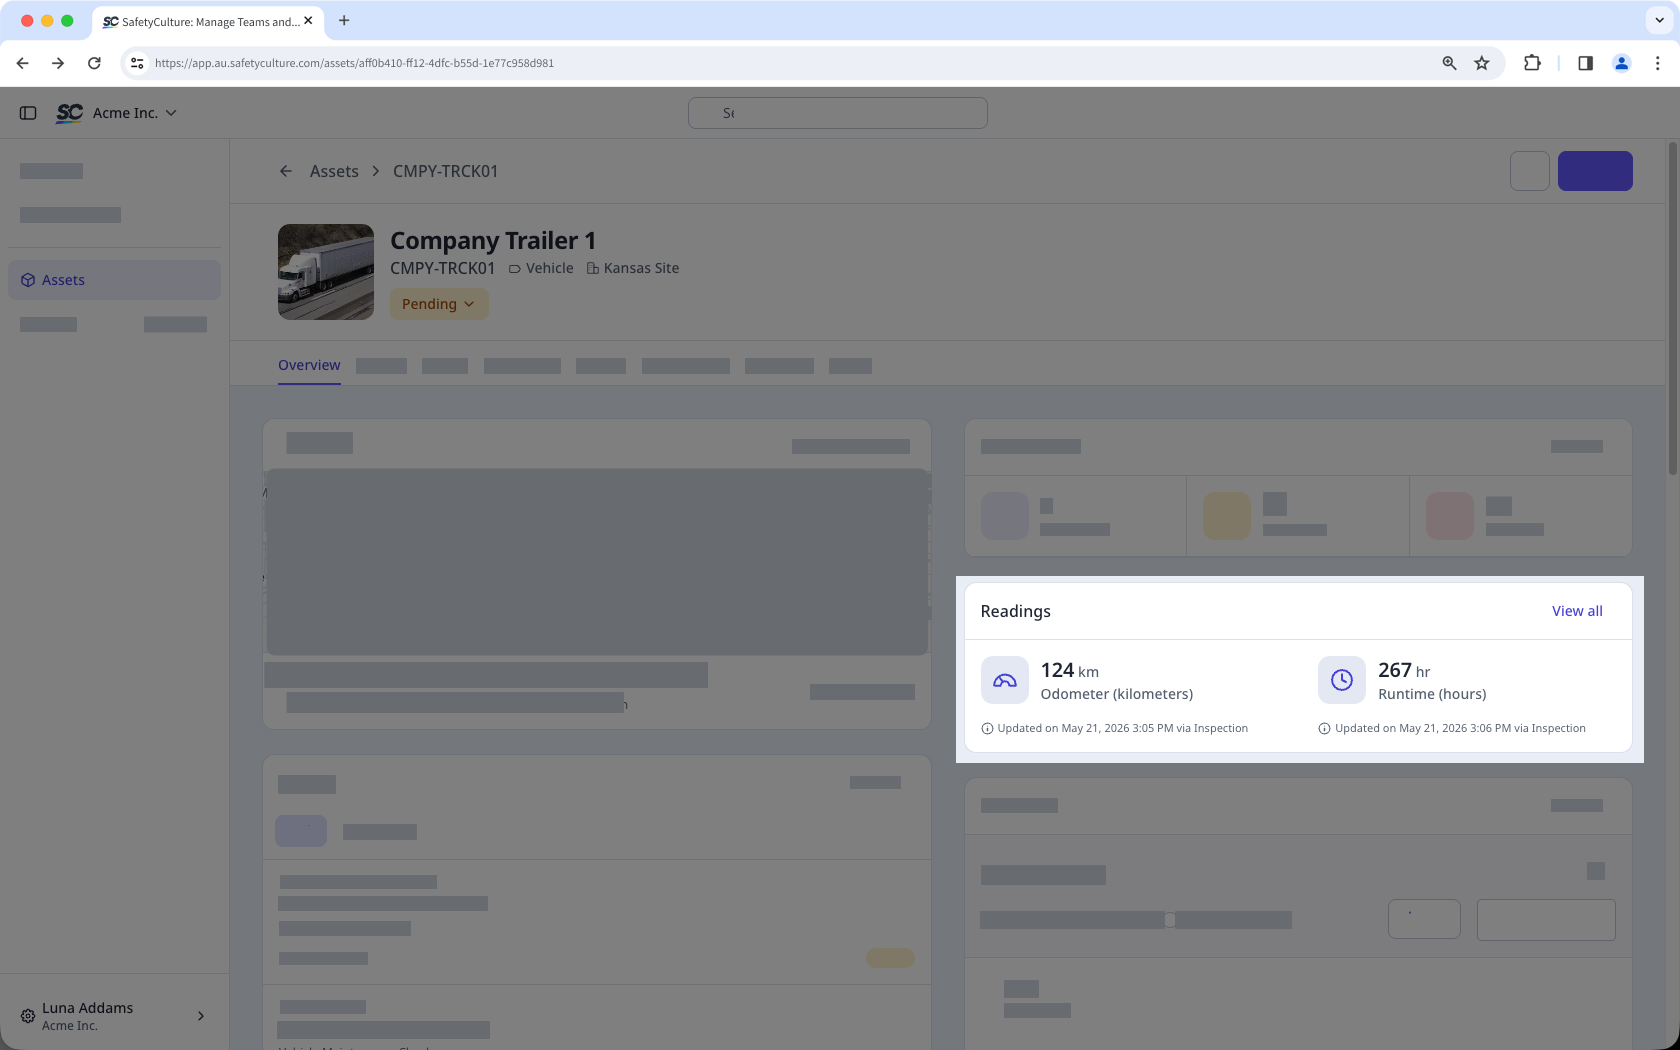Reload the page
1680x1050 pixels.
(94, 63)
